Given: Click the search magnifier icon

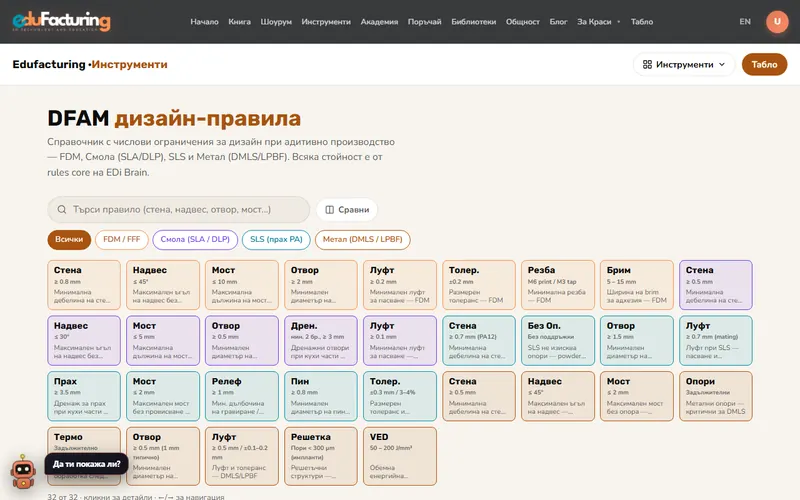Looking at the screenshot, I should click(x=62, y=210).
